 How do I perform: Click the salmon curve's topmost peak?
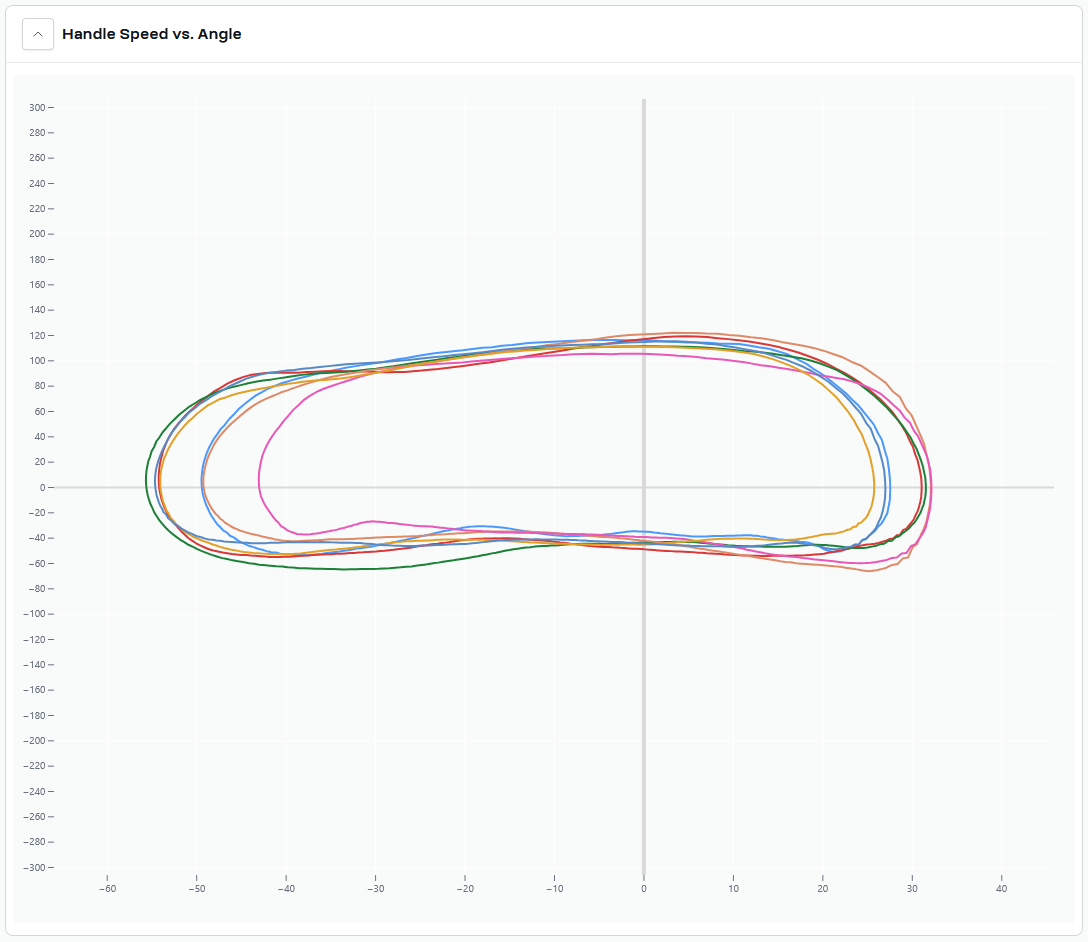[680, 333]
